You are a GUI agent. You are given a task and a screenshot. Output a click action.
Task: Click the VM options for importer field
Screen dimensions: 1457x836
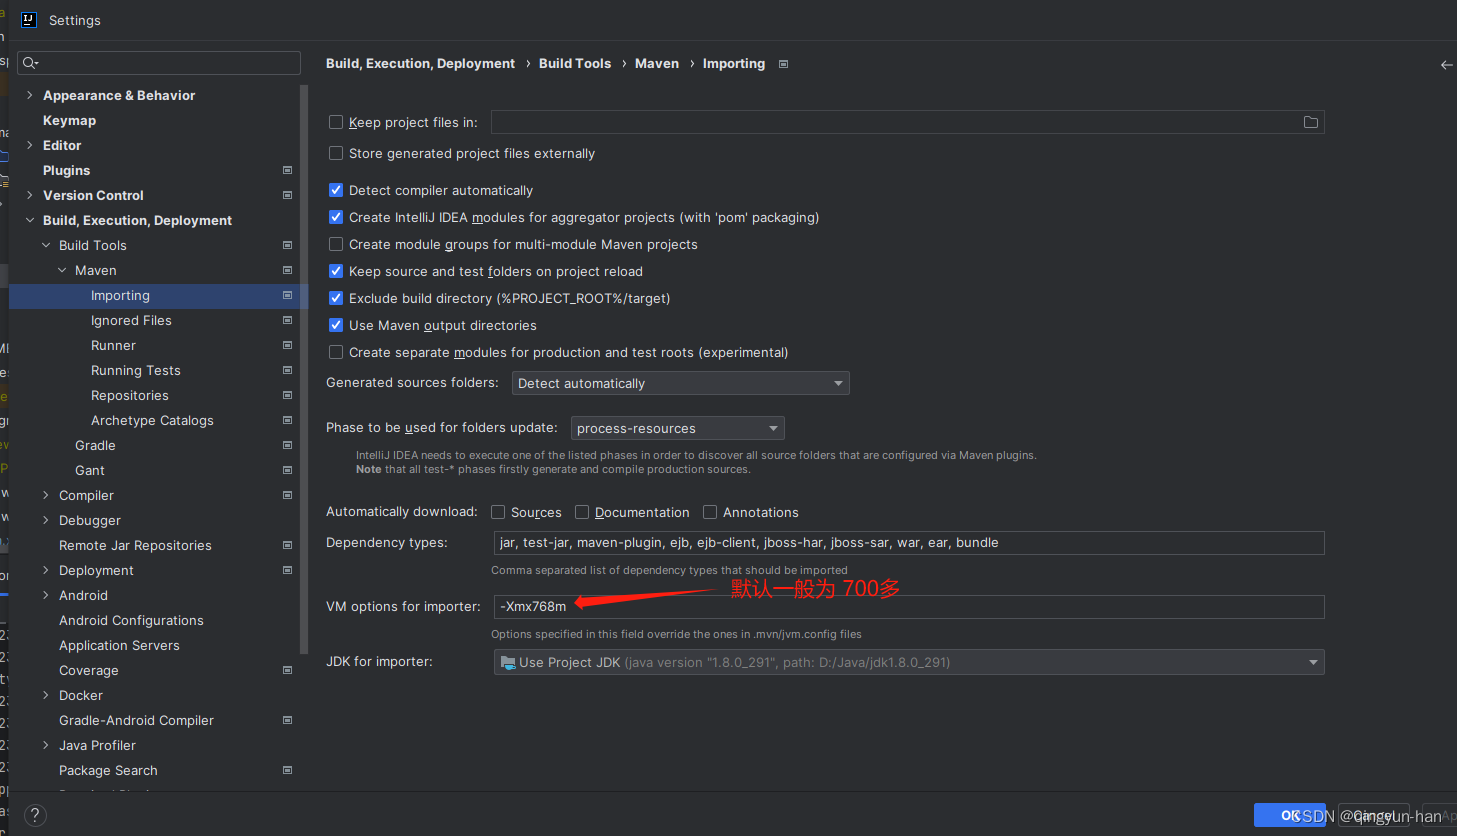(909, 606)
